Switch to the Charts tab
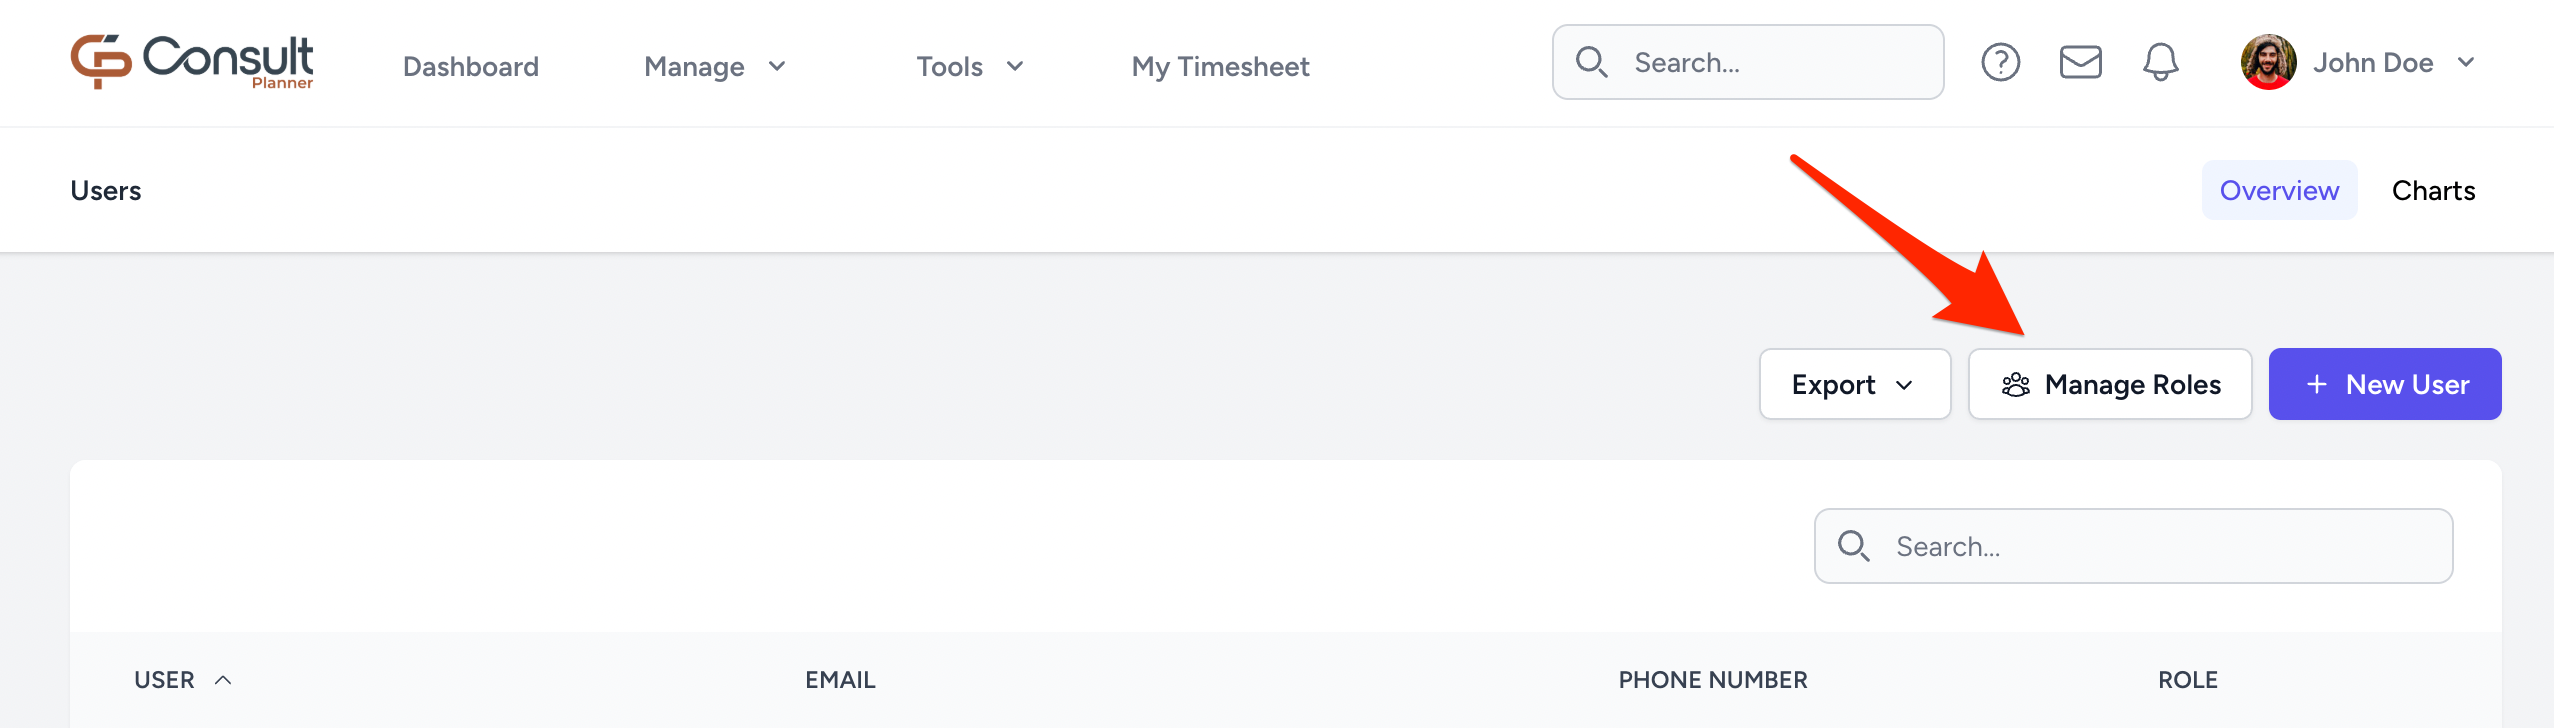 pyautogui.click(x=2434, y=190)
